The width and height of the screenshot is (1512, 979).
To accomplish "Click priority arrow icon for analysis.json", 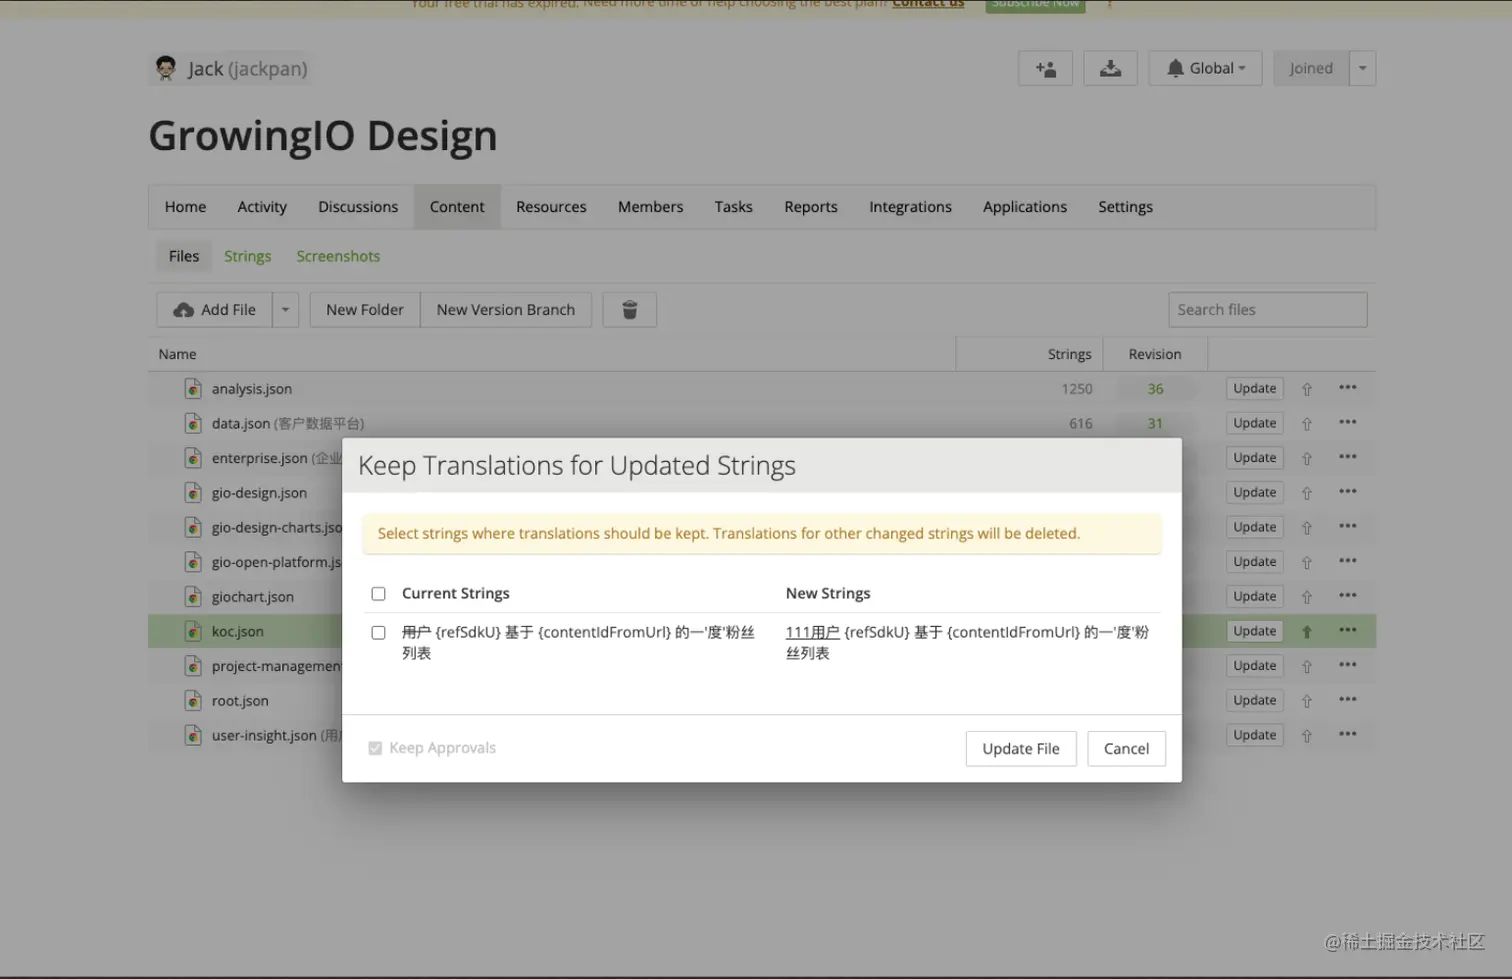I will 1307,389.
